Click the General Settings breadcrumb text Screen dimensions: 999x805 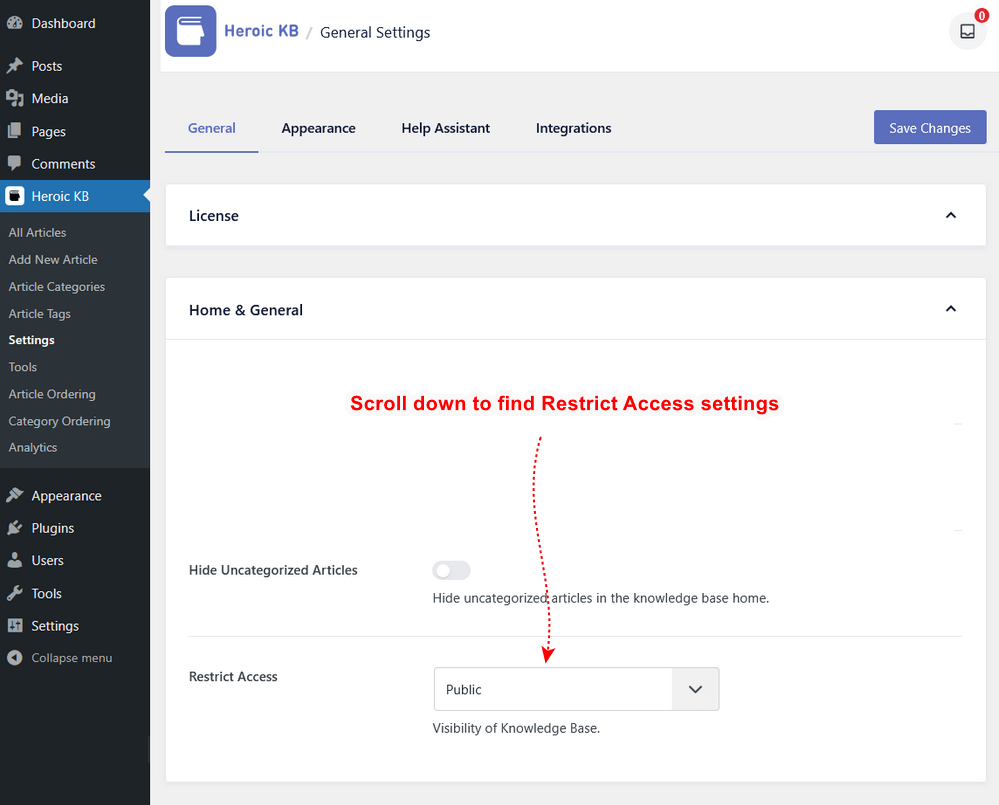click(x=375, y=32)
